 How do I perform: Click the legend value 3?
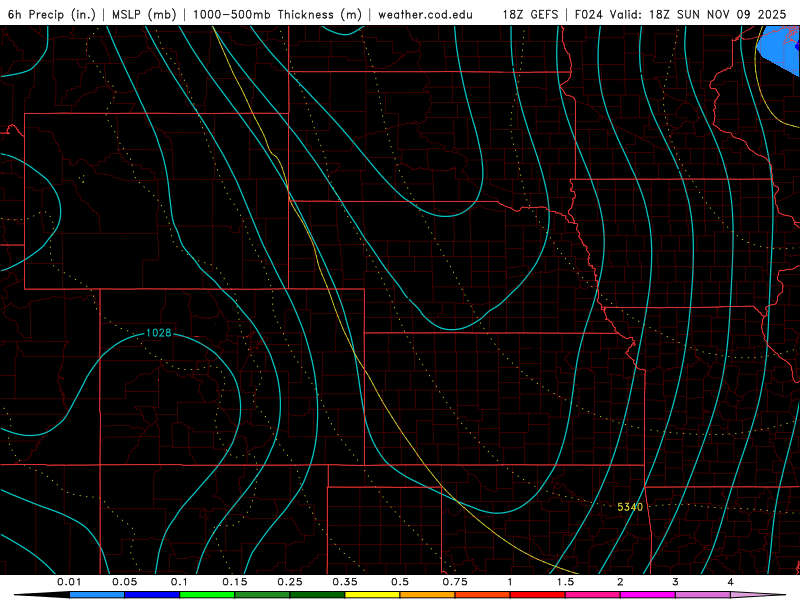676,582
